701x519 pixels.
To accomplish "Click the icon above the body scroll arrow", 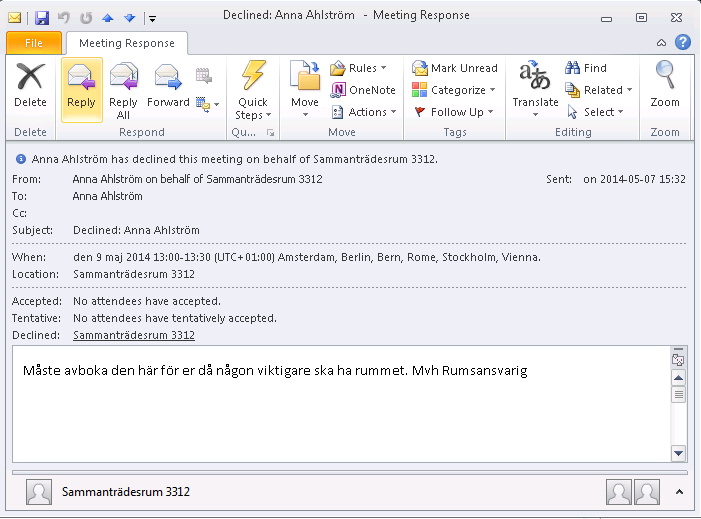I will pyautogui.click(x=678, y=359).
